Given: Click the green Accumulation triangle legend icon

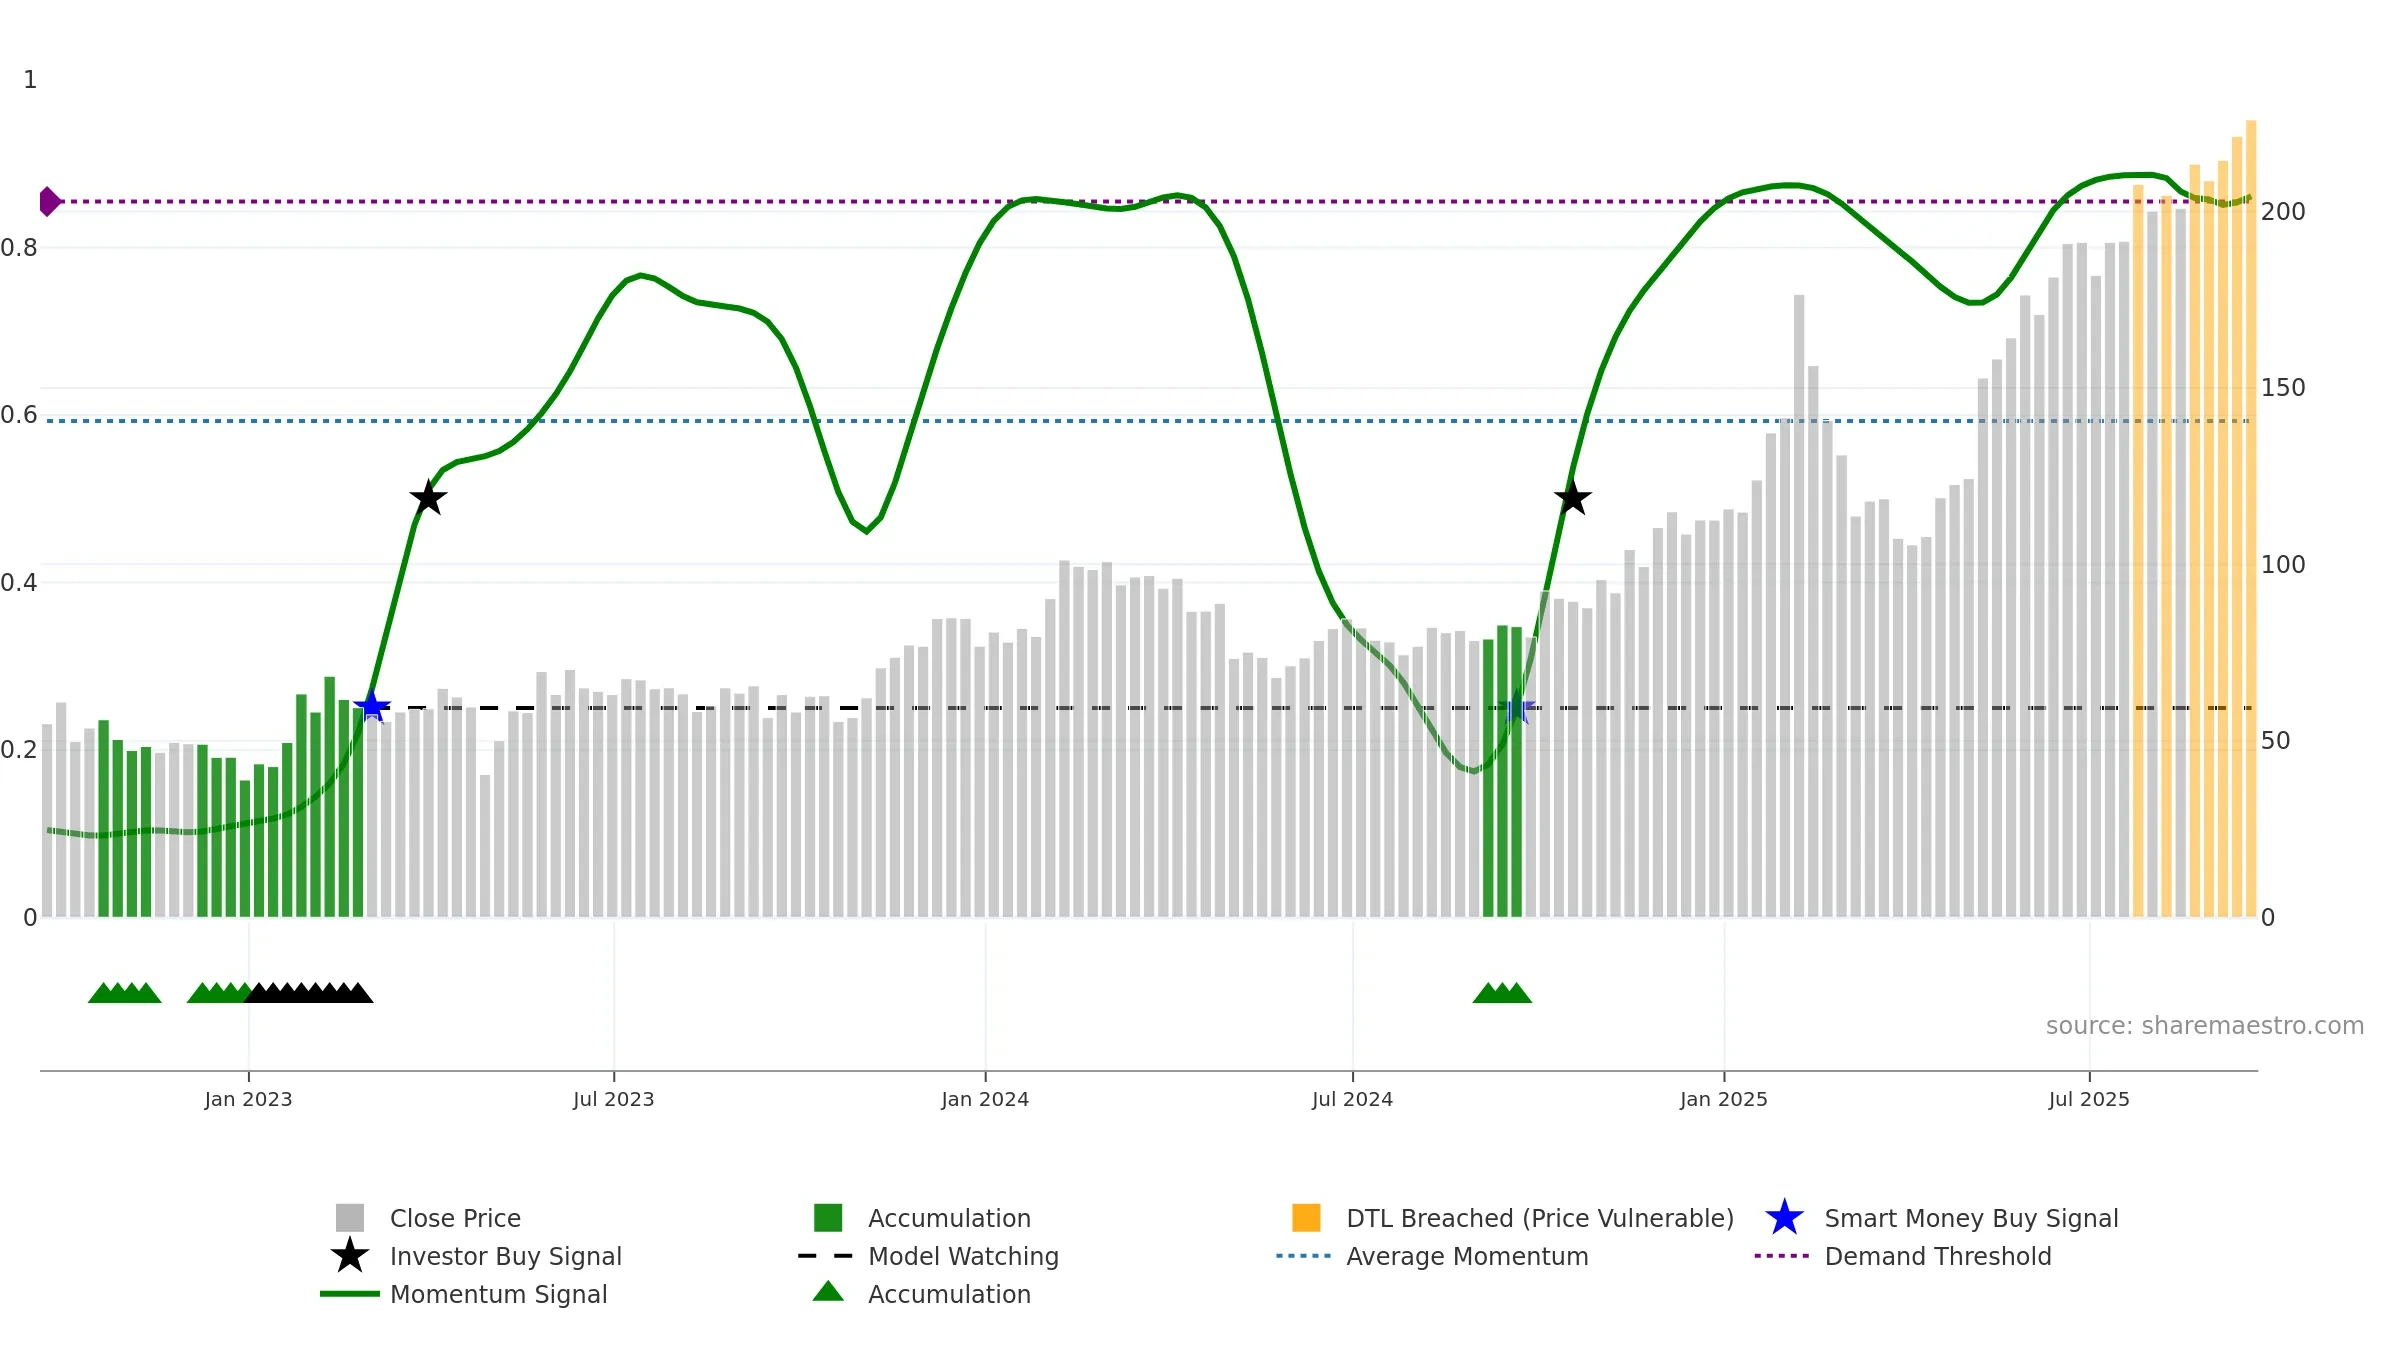Looking at the screenshot, I should tap(828, 1291).
